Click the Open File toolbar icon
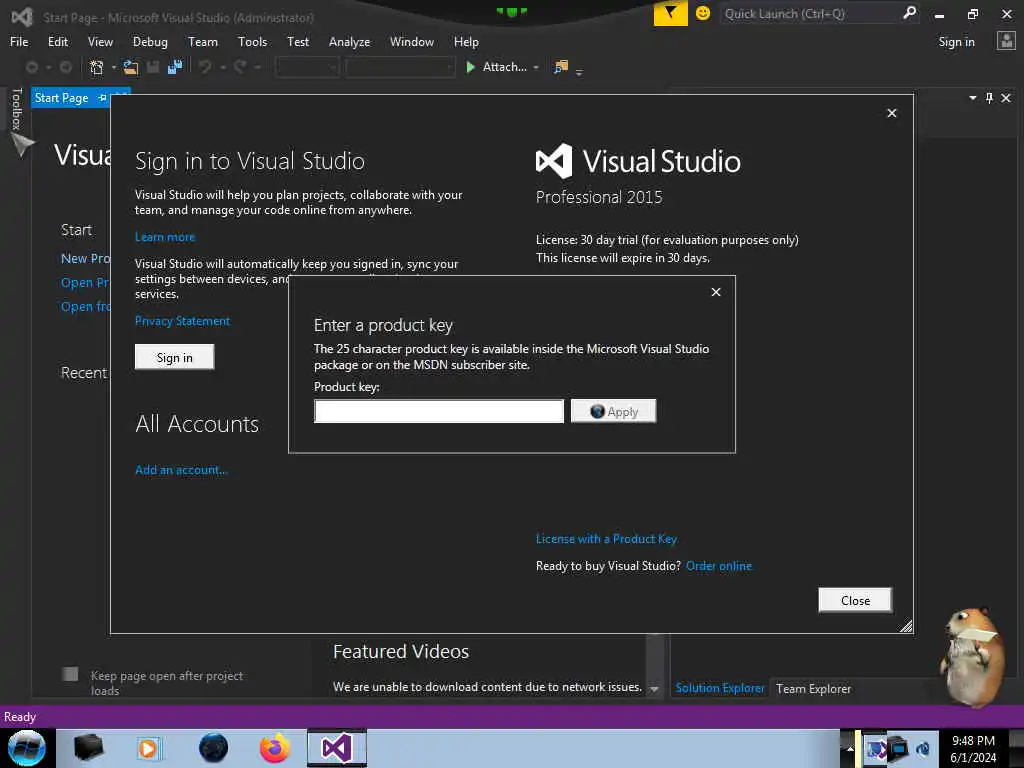Screen dimensions: 1024x768 point(131,67)
